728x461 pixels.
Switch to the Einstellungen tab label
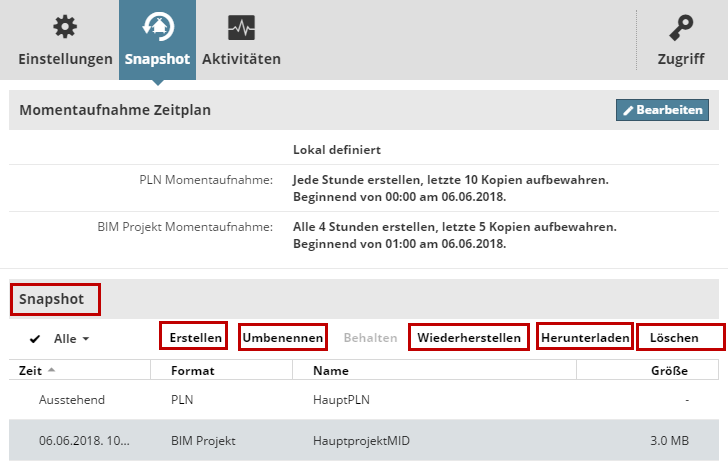click(65, 59)
